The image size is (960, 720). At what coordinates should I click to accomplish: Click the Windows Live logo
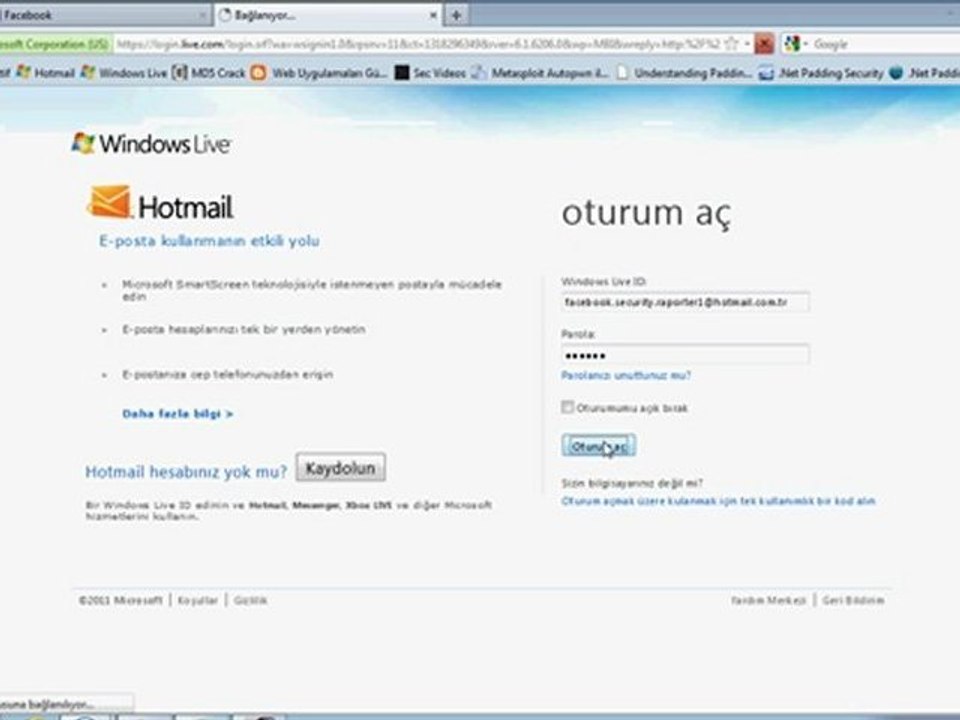[151, 144]
